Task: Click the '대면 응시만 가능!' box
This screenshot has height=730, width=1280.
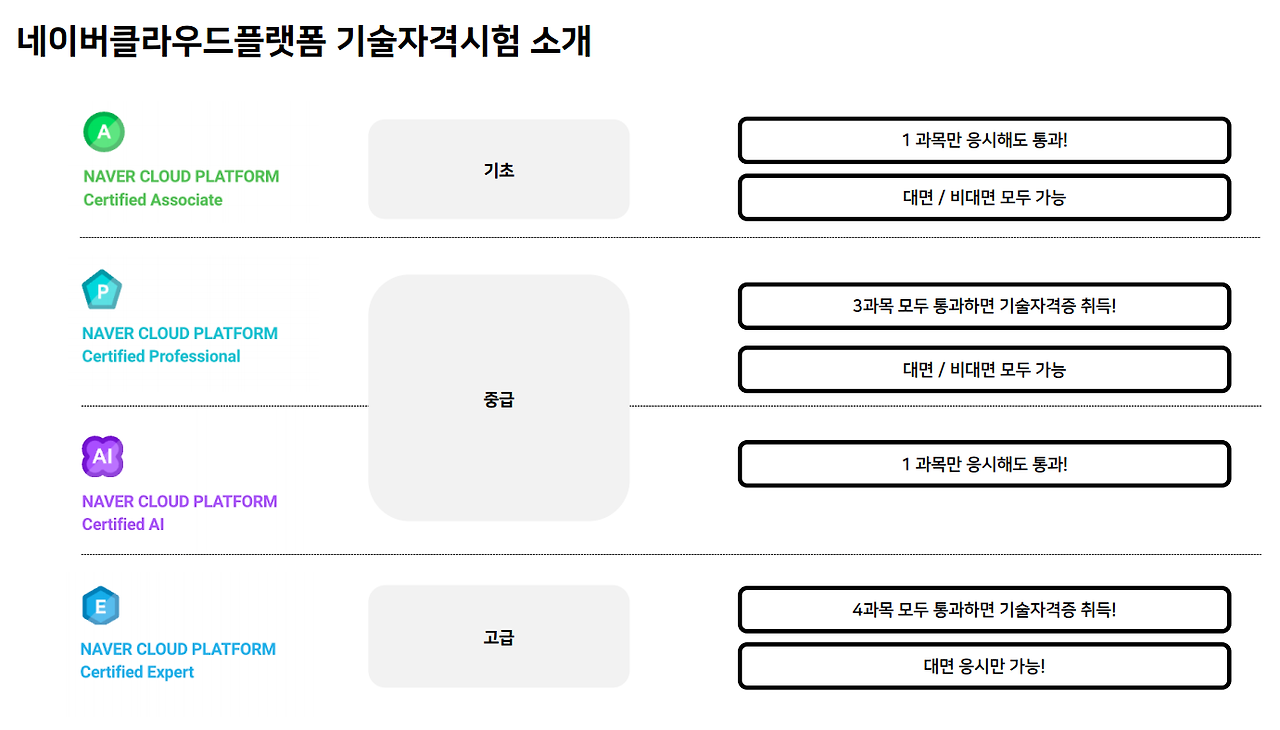Action: [984, 666]
